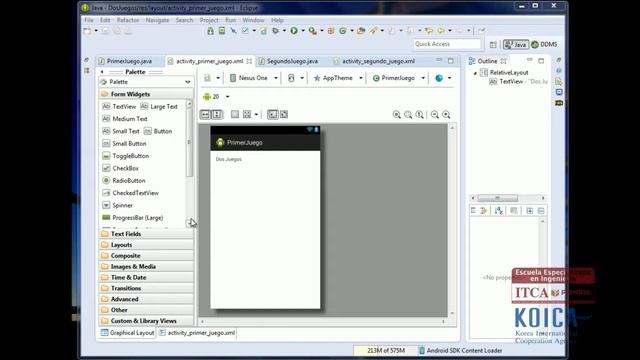Screen dimensions: 640x360
Task: Select the Small Button palette widget
Action: click(124, 144)
